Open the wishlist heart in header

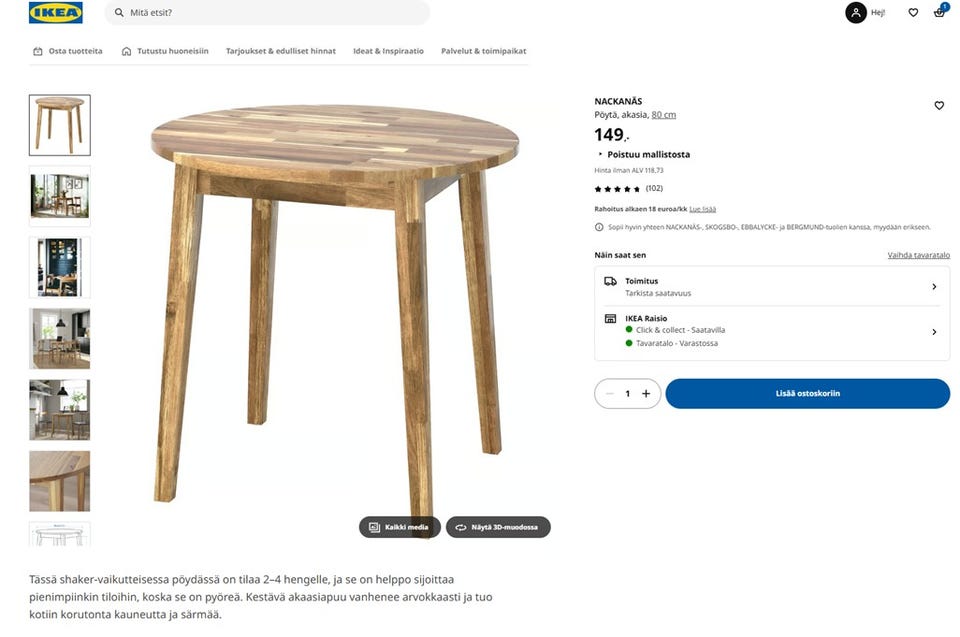(x=913, y=13)
